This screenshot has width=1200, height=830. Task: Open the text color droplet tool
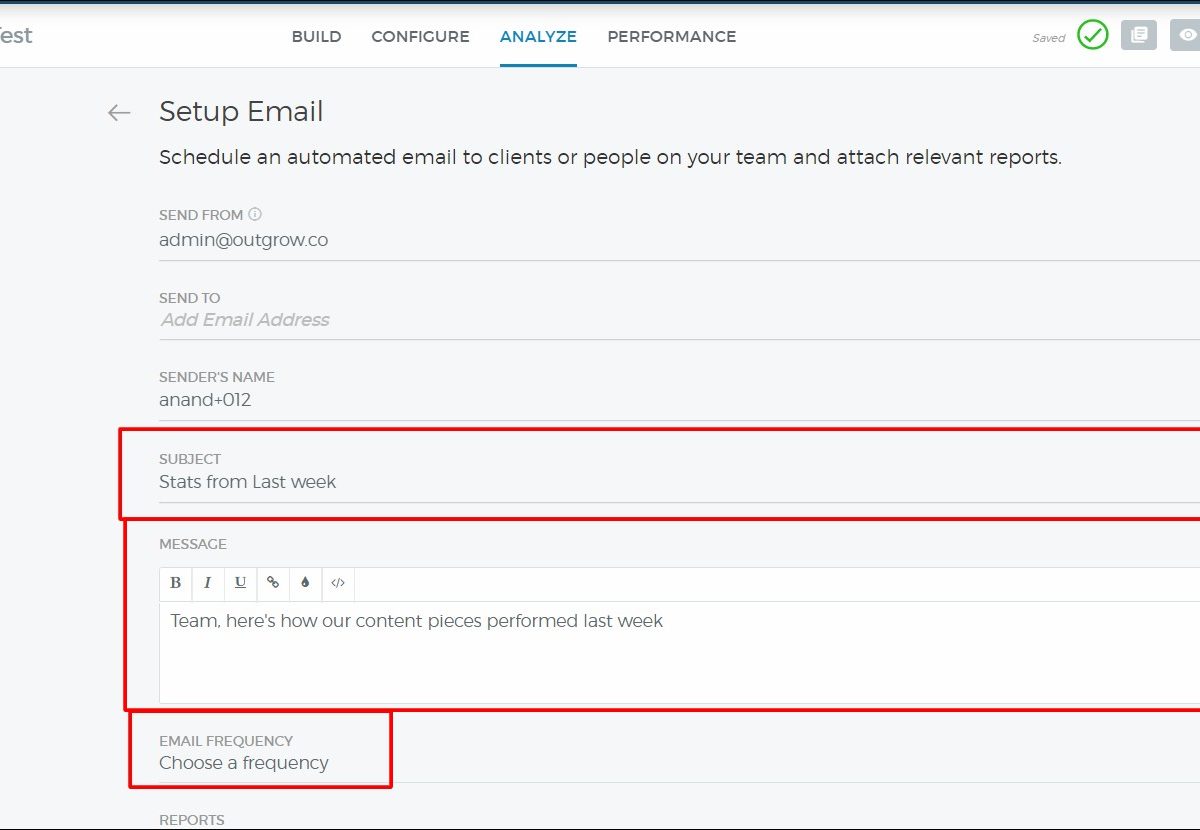click(305, 583)
